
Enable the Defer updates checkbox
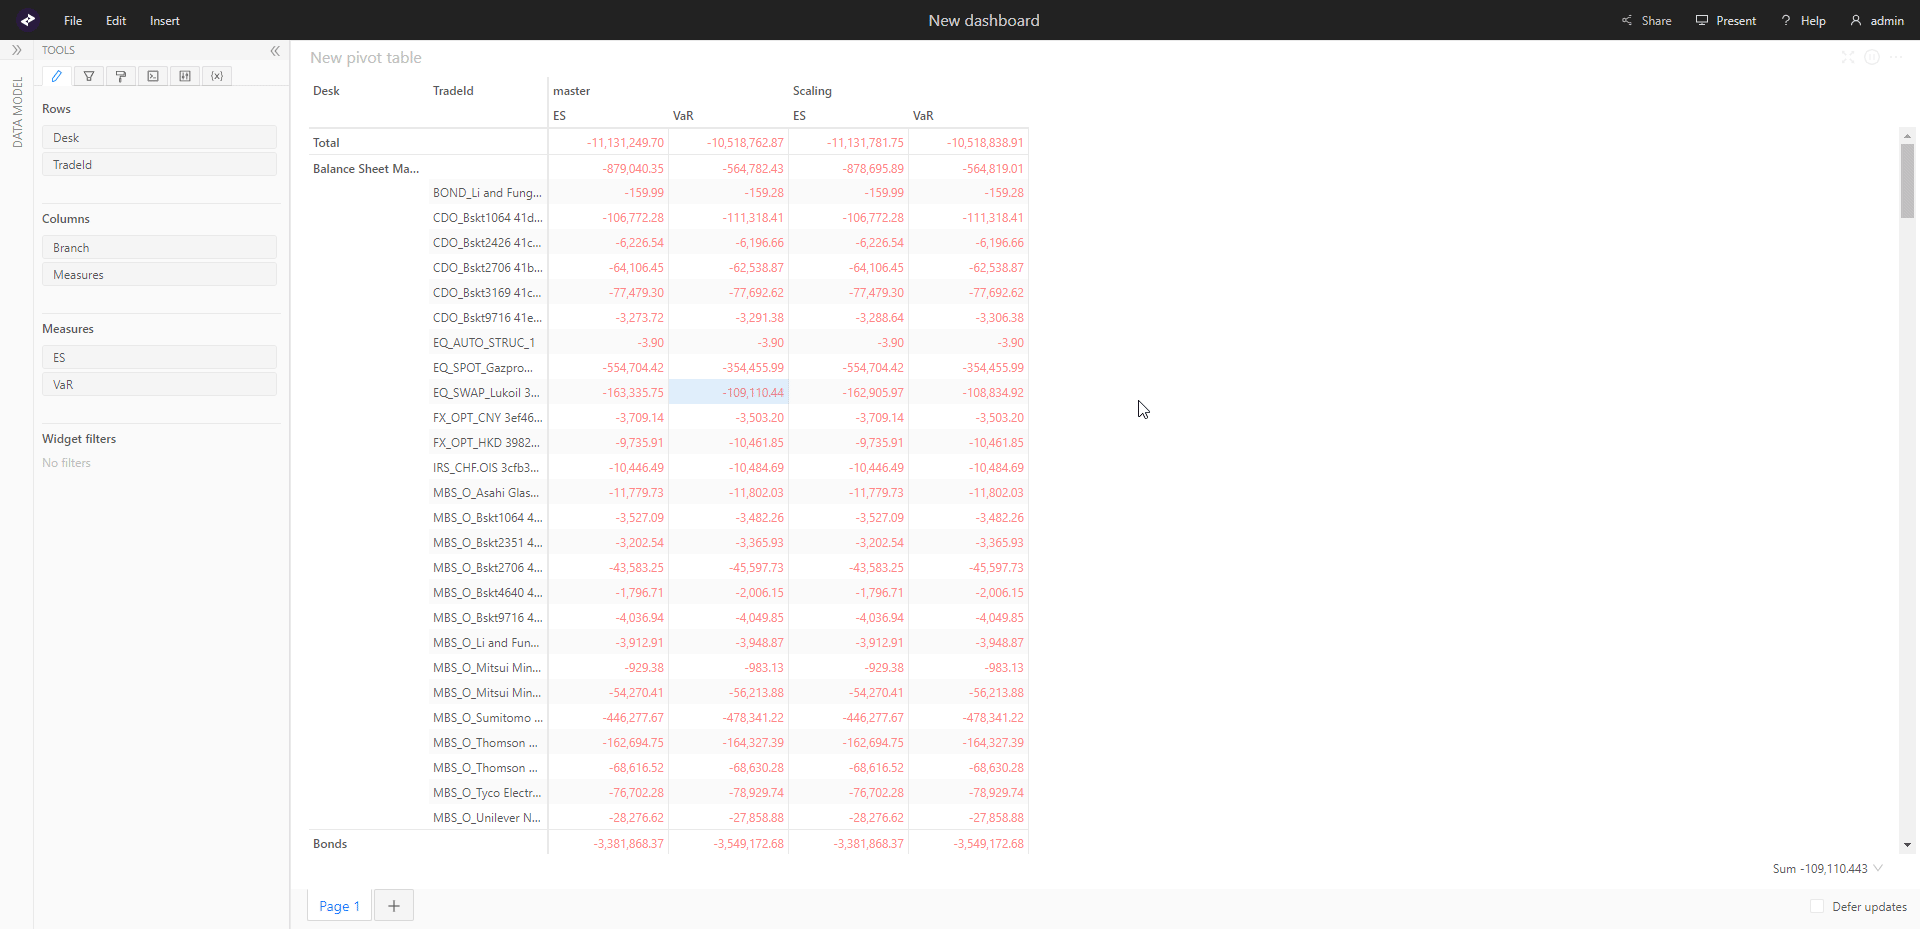1818,907
